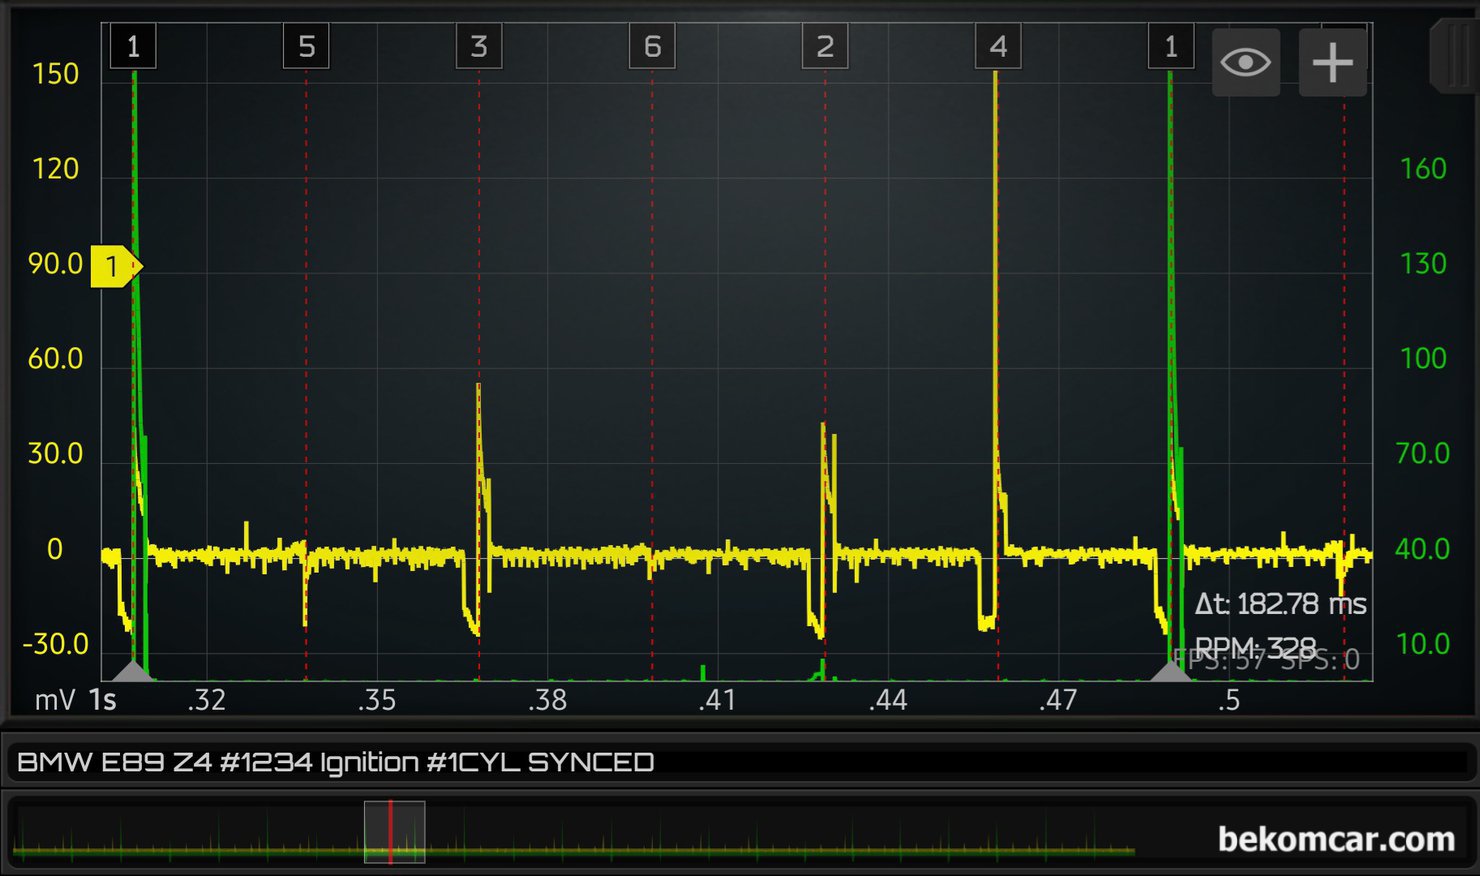Image resolution: width=1480 pixels, height=876 pixels.
Task: Select the rightmost cylinder 1 marker
Action: 1170,47
